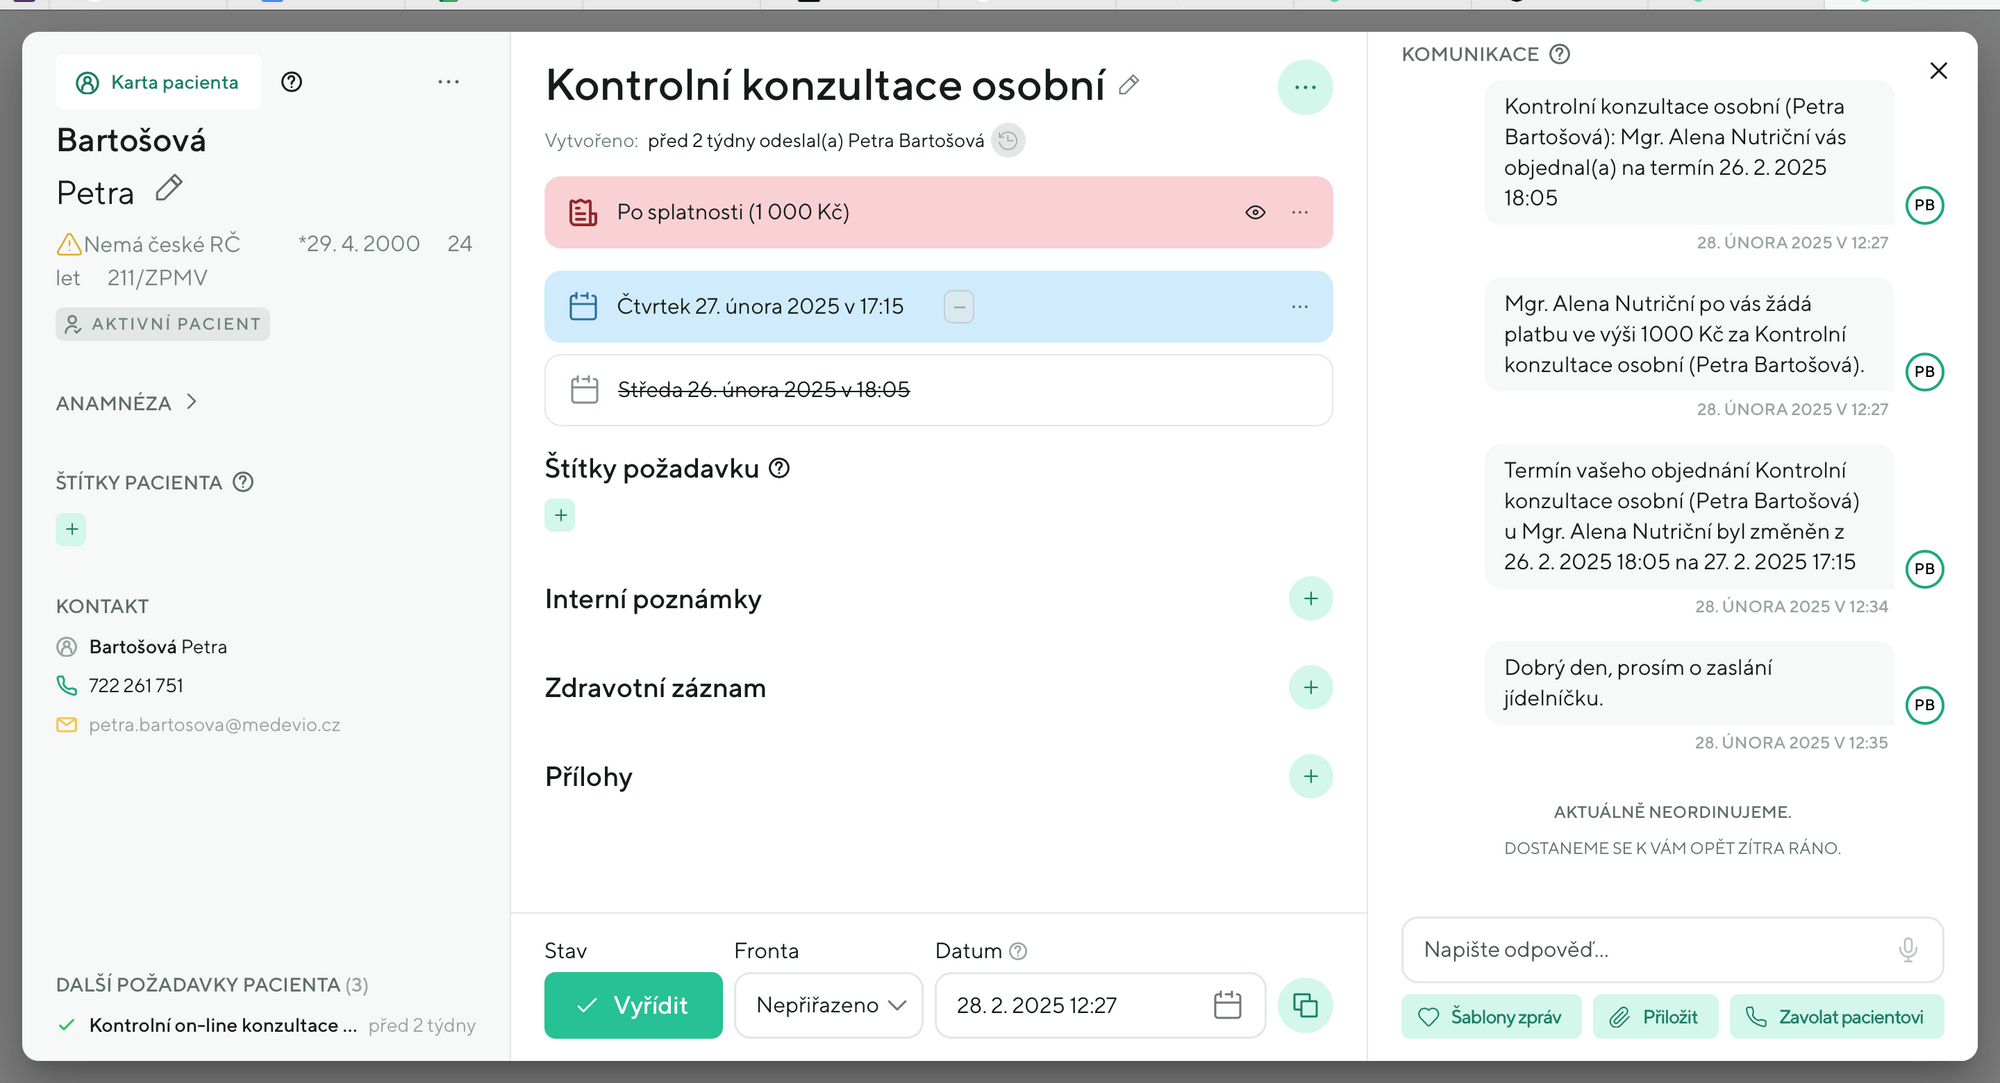Add a new patient tag with plus icon

pos(71,529)
